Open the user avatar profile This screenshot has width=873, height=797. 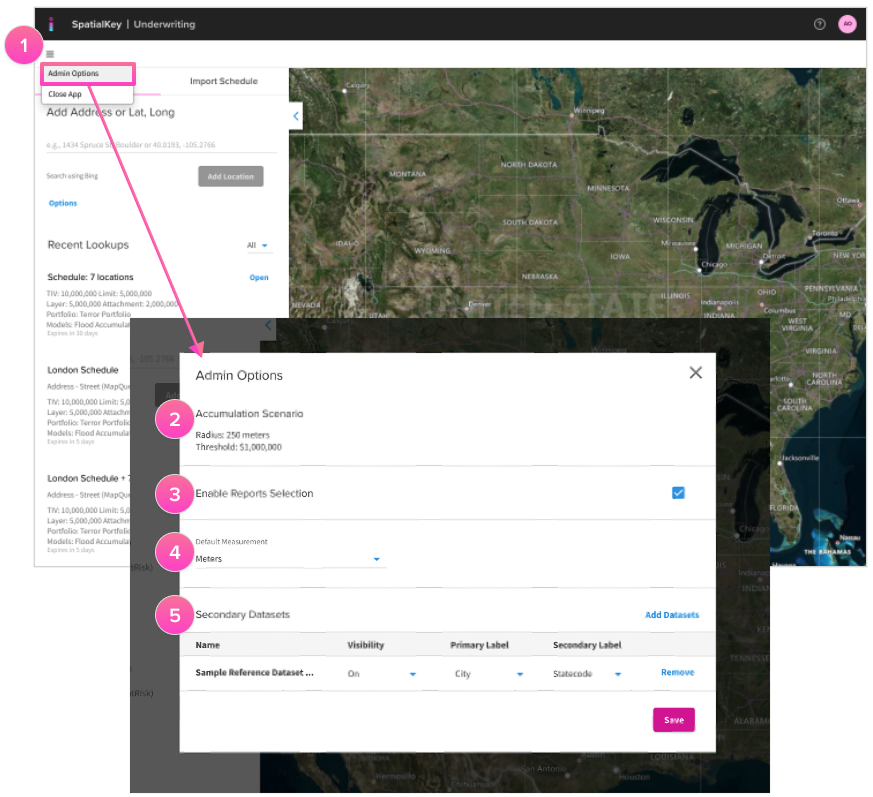[847, 24]
